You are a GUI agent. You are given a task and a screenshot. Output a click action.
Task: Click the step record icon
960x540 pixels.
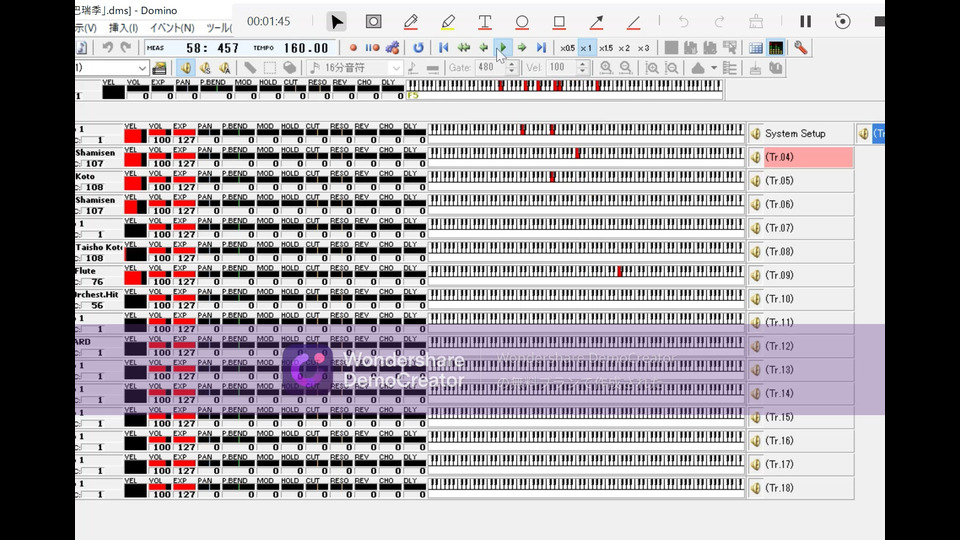(372, 48)
